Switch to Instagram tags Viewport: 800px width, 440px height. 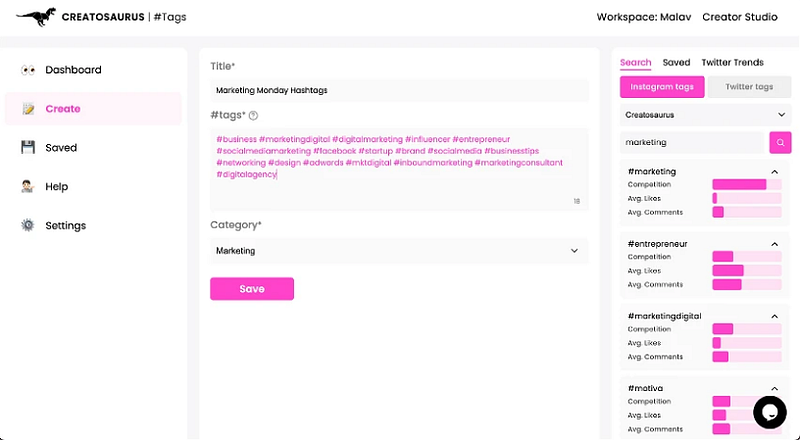(662, 87)
